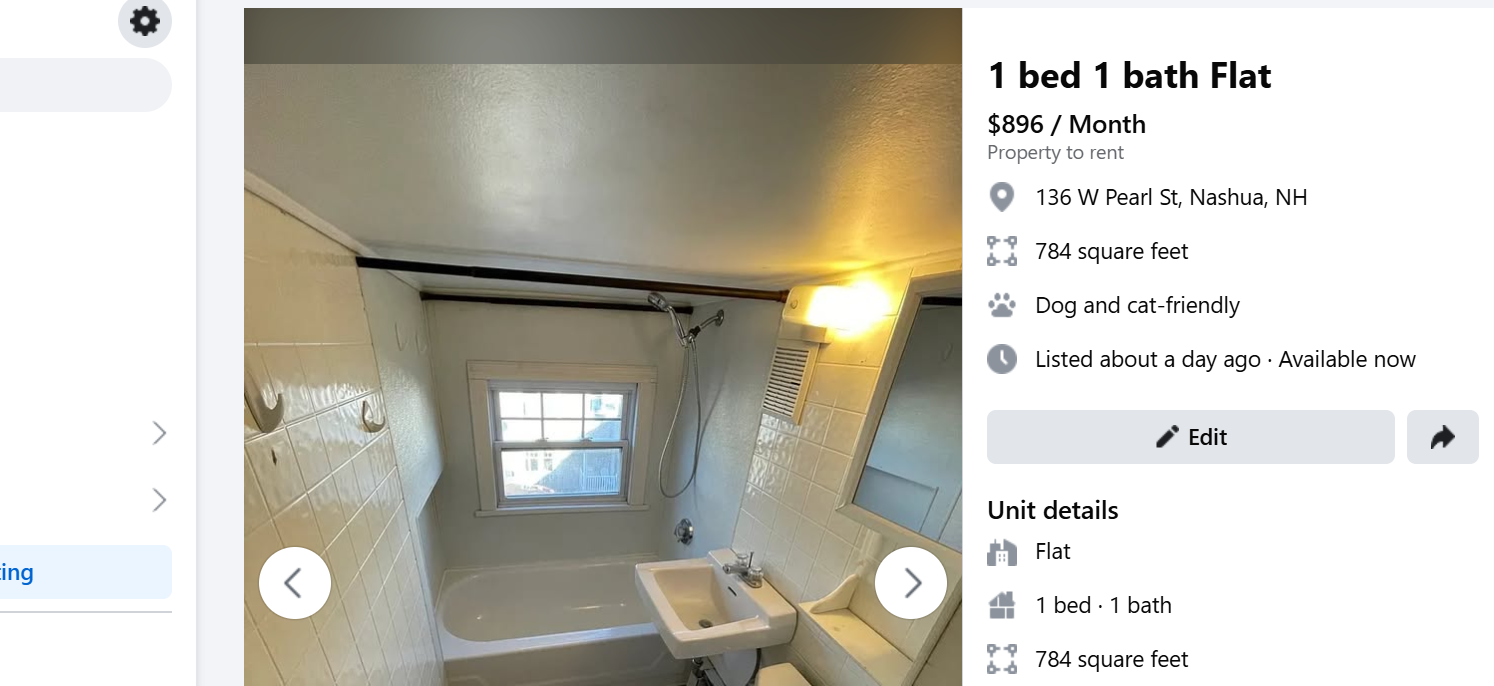The image size is (1494, 686).
Task: Click the bathroom listing photo
Action: (x=603, y=375)
